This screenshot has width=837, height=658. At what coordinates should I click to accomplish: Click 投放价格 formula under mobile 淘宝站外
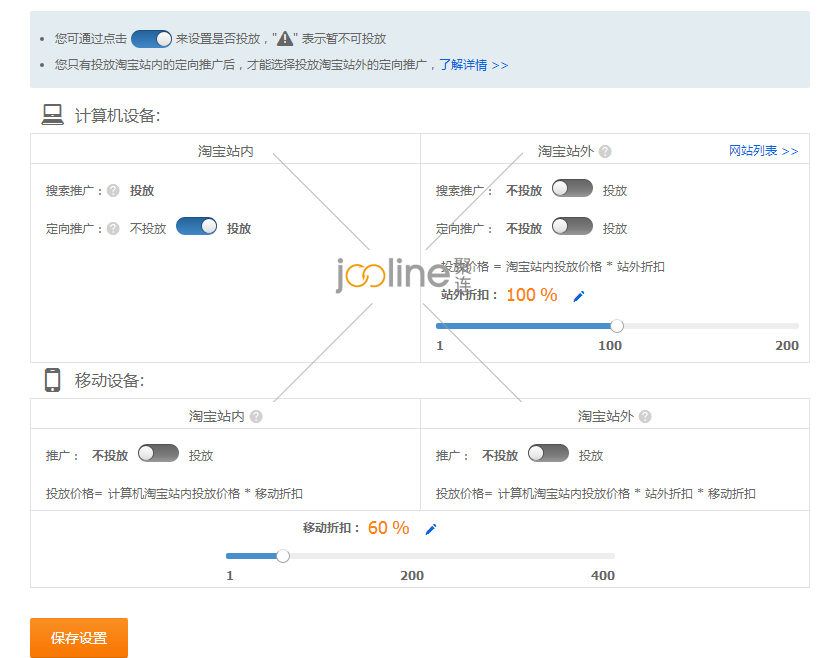596,494
